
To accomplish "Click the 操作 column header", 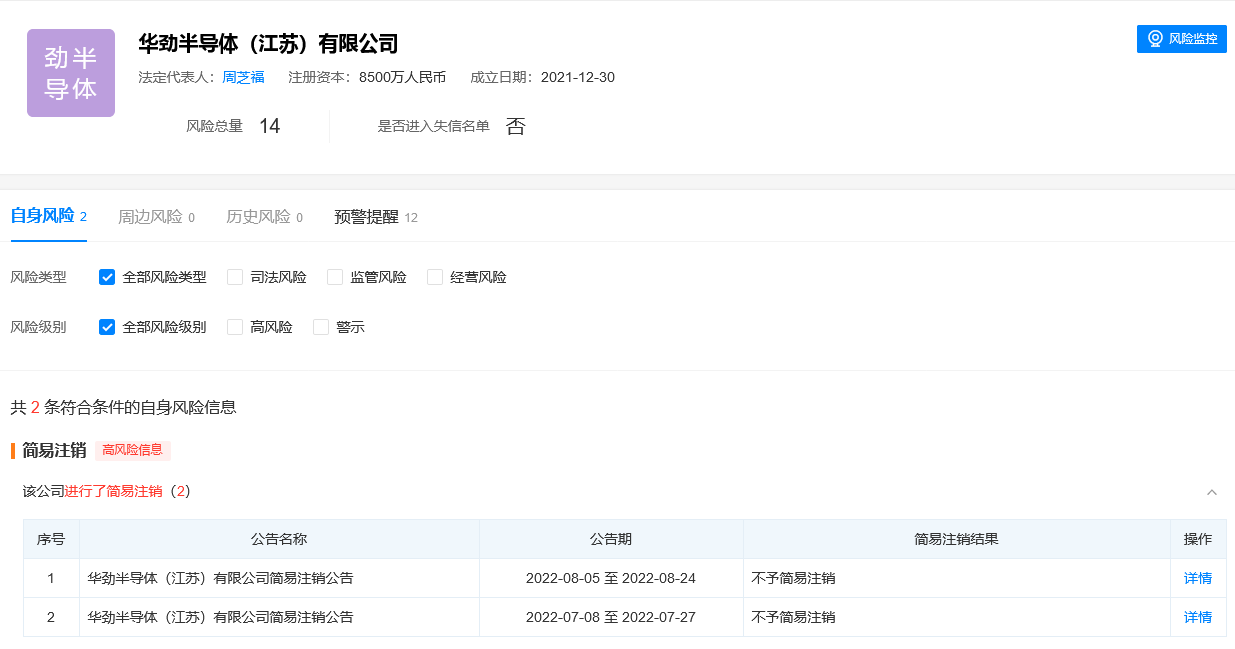I will (1198, 539).
